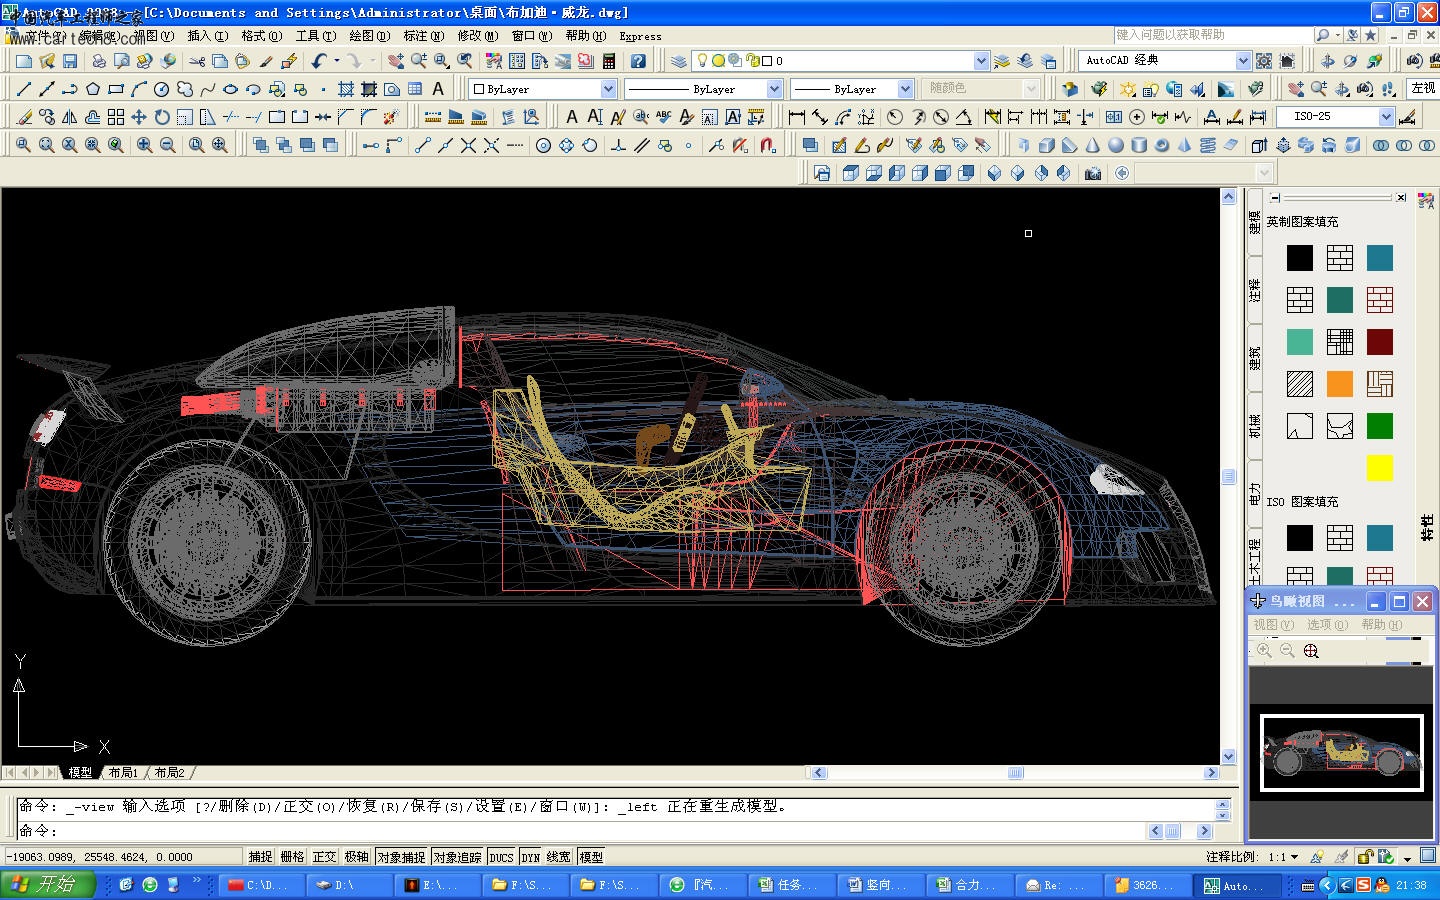Select the Polygon draw tool
This screenshot has width=1440, height=900.
click(x=93, y=89)
